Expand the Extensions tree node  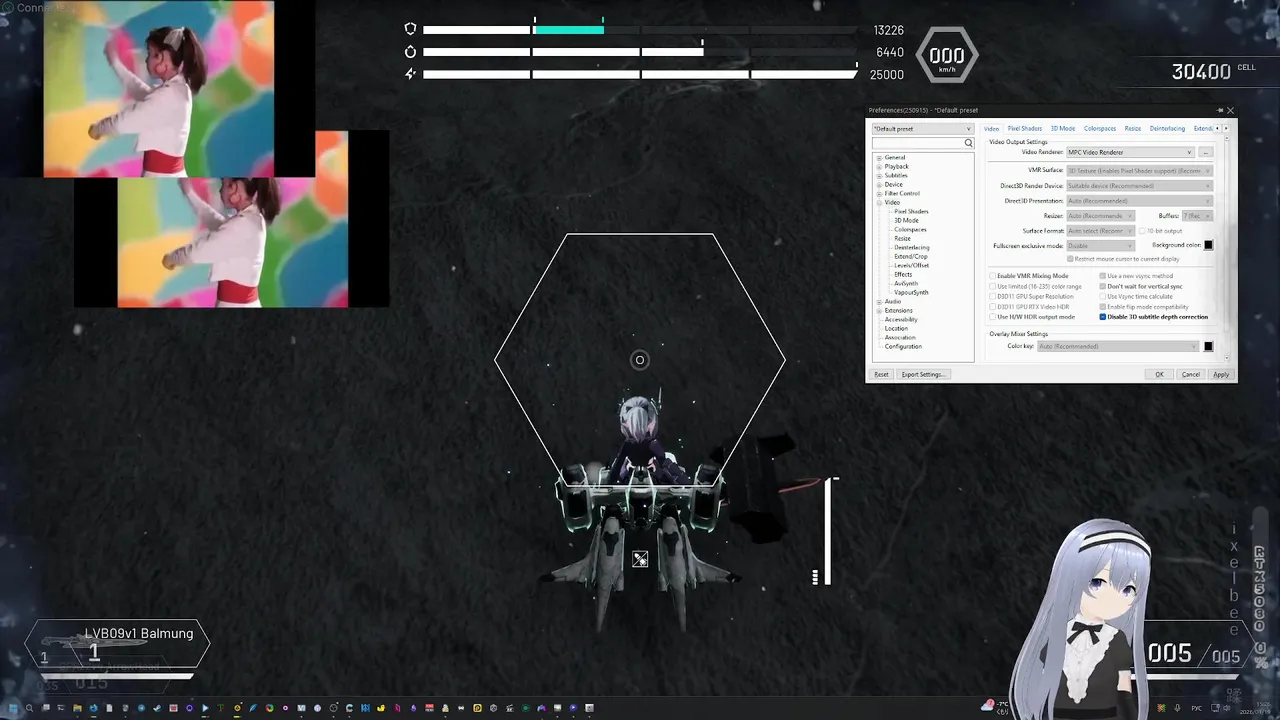pos(879,310)
